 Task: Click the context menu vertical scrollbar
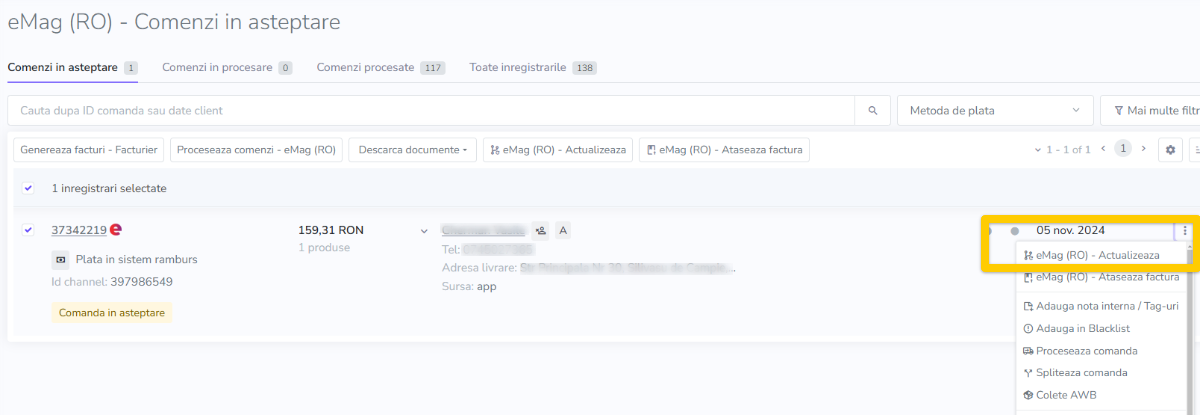pos(1189,327)
